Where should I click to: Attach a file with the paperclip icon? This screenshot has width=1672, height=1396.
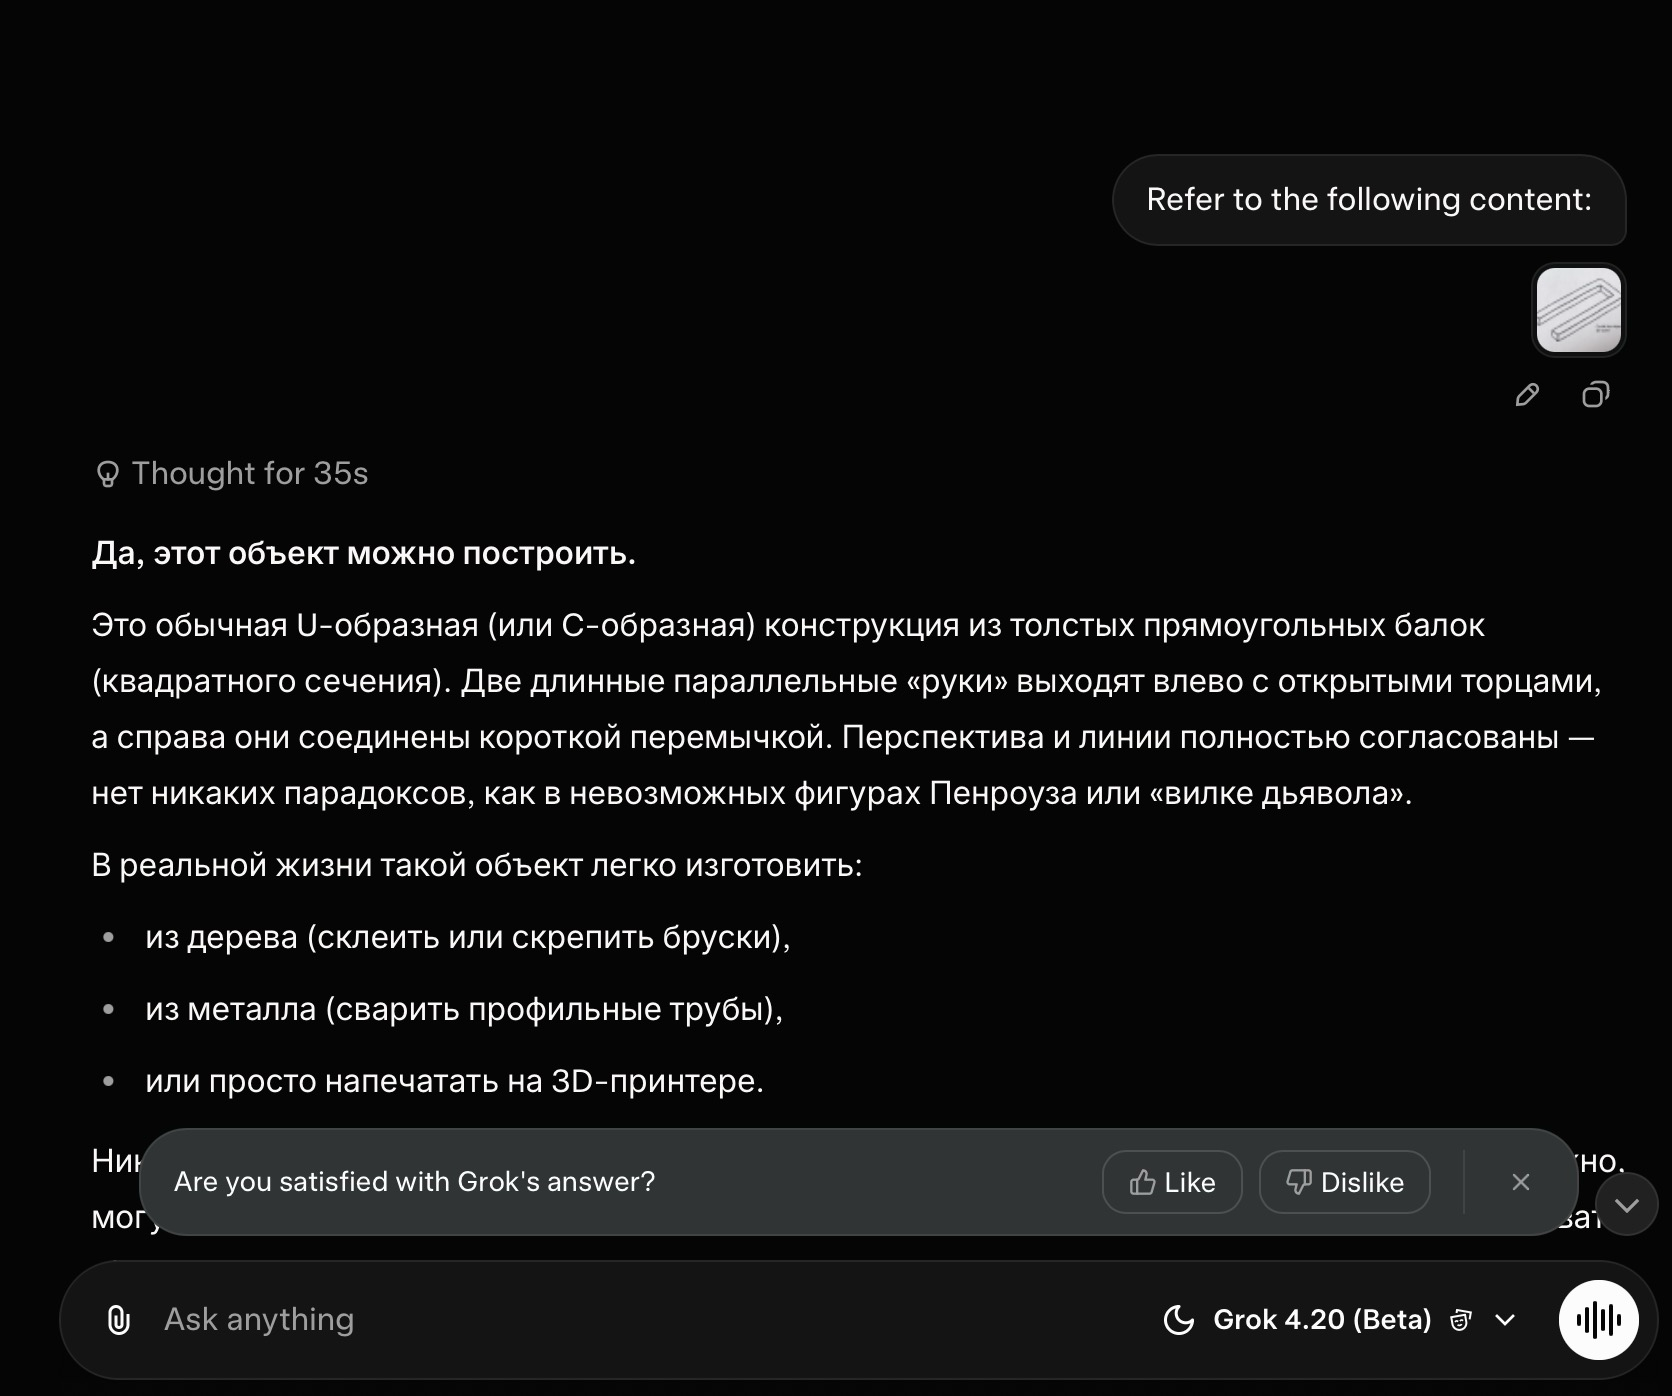(118, 1320)
